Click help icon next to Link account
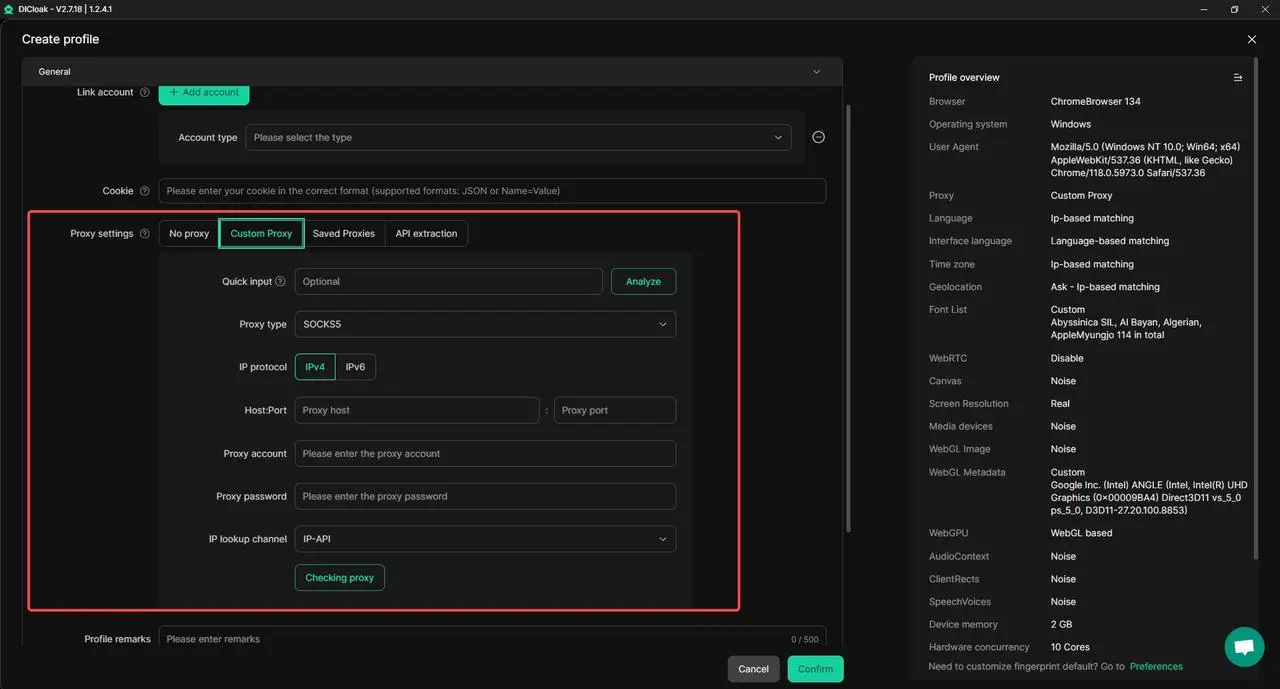1280x689 pixels. tap(145, 92)
